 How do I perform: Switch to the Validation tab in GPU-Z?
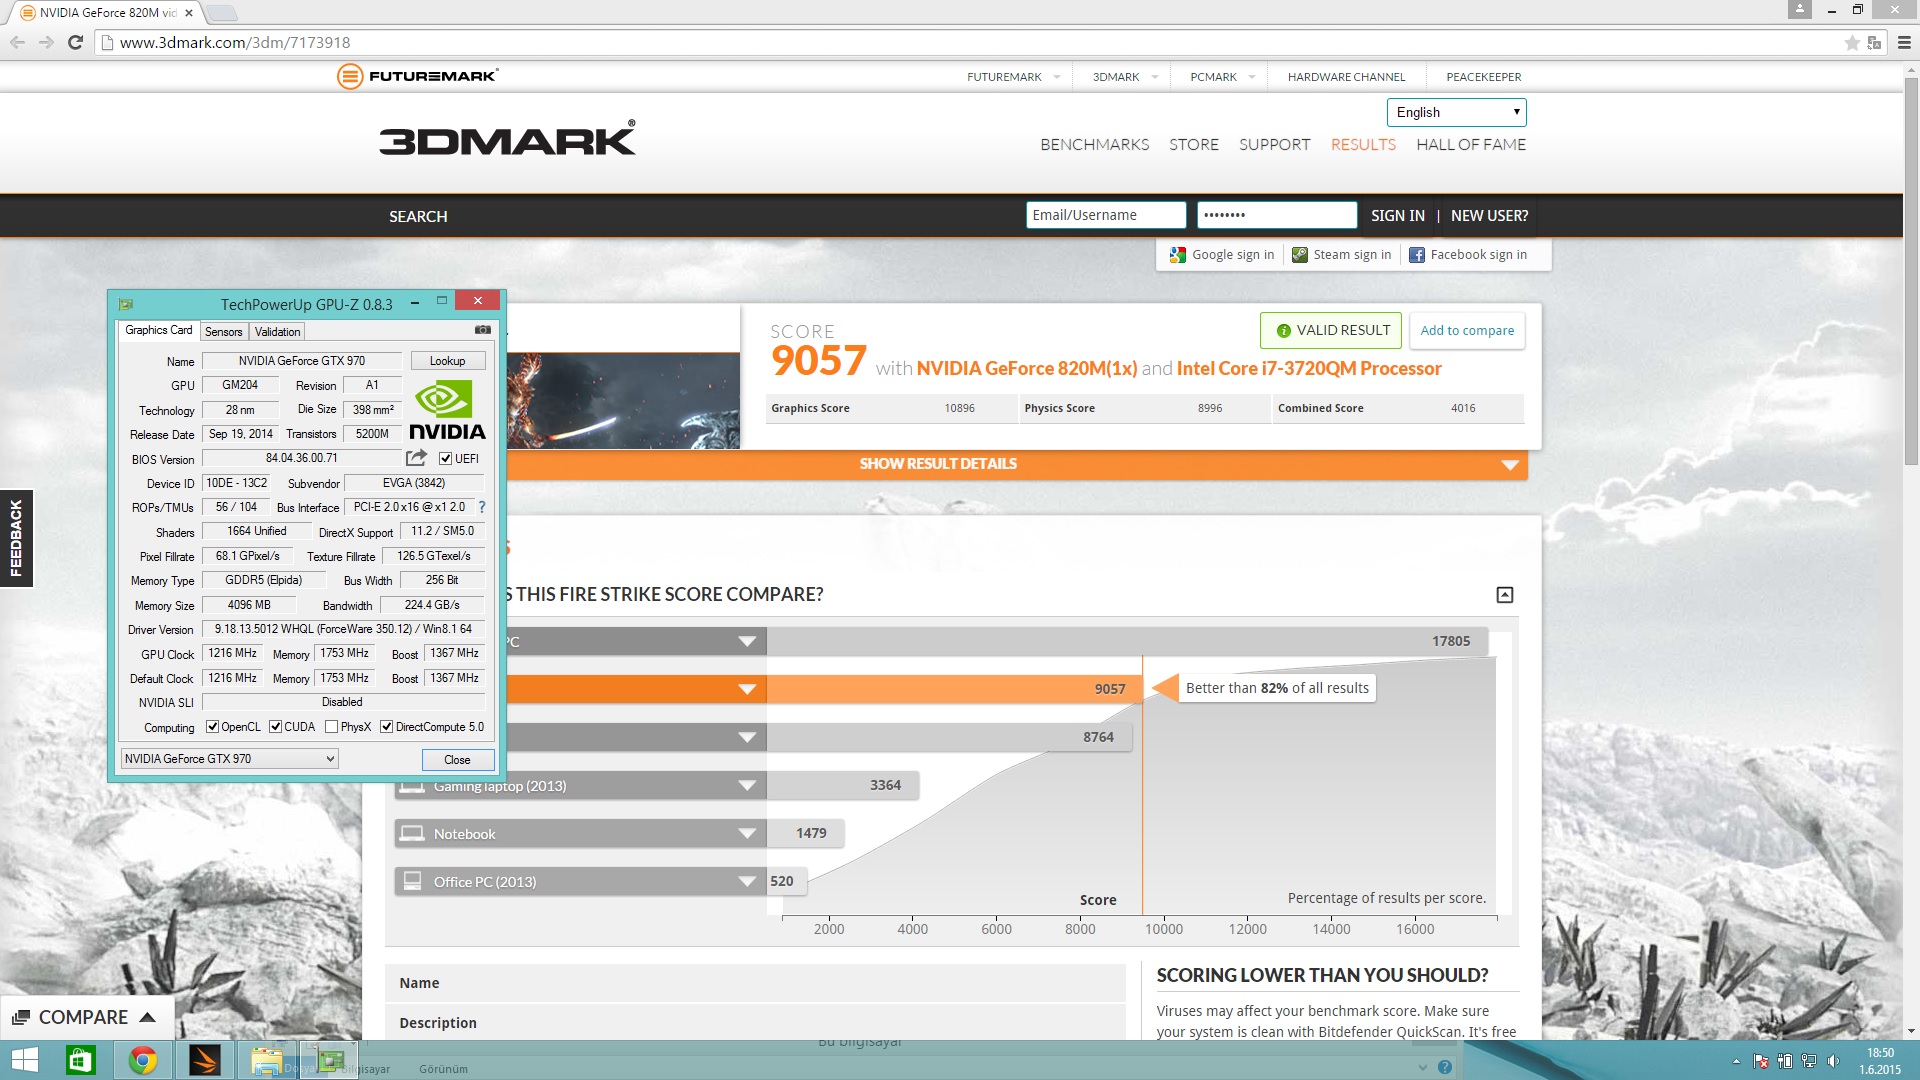277,331
